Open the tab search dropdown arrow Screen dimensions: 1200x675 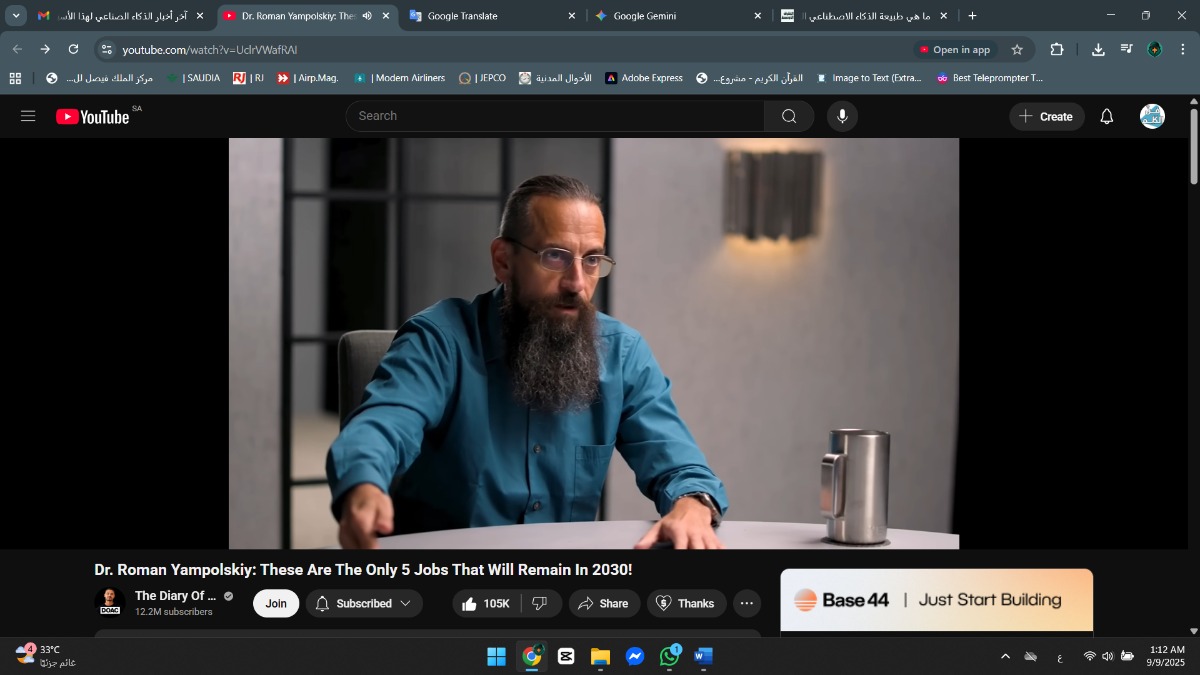pos(17,16)
